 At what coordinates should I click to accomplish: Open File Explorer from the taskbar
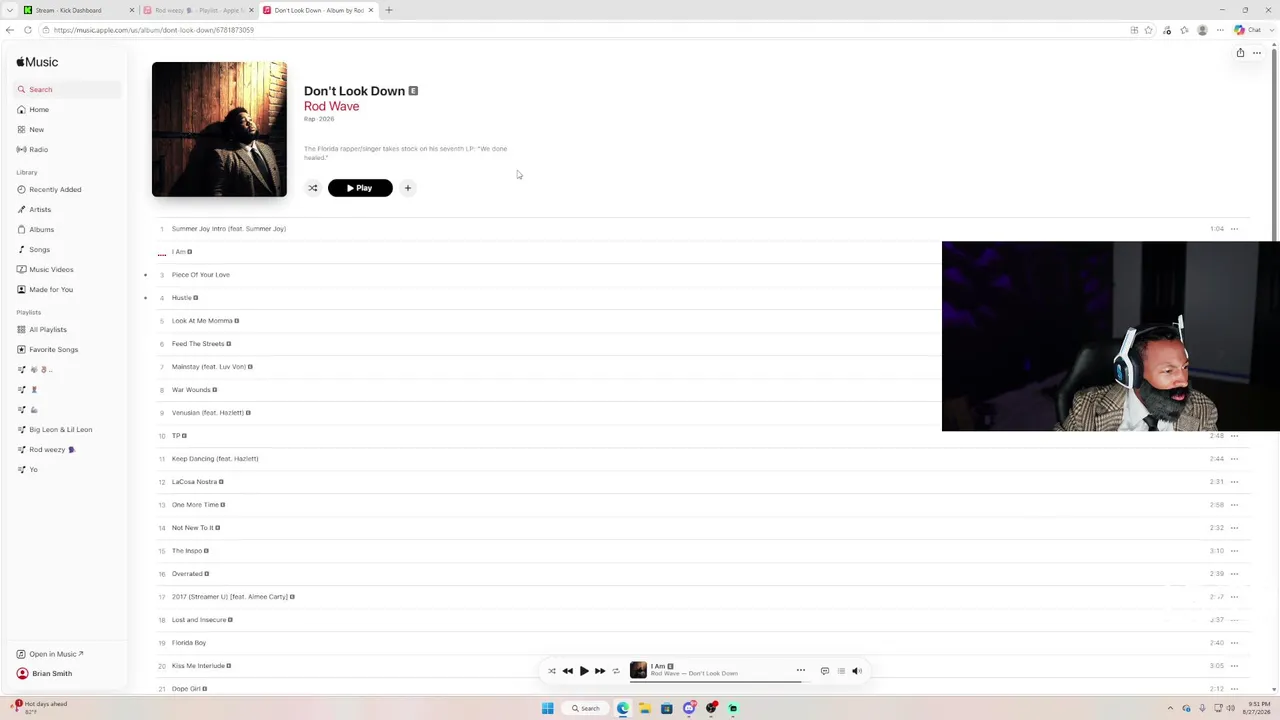point(645,708)
